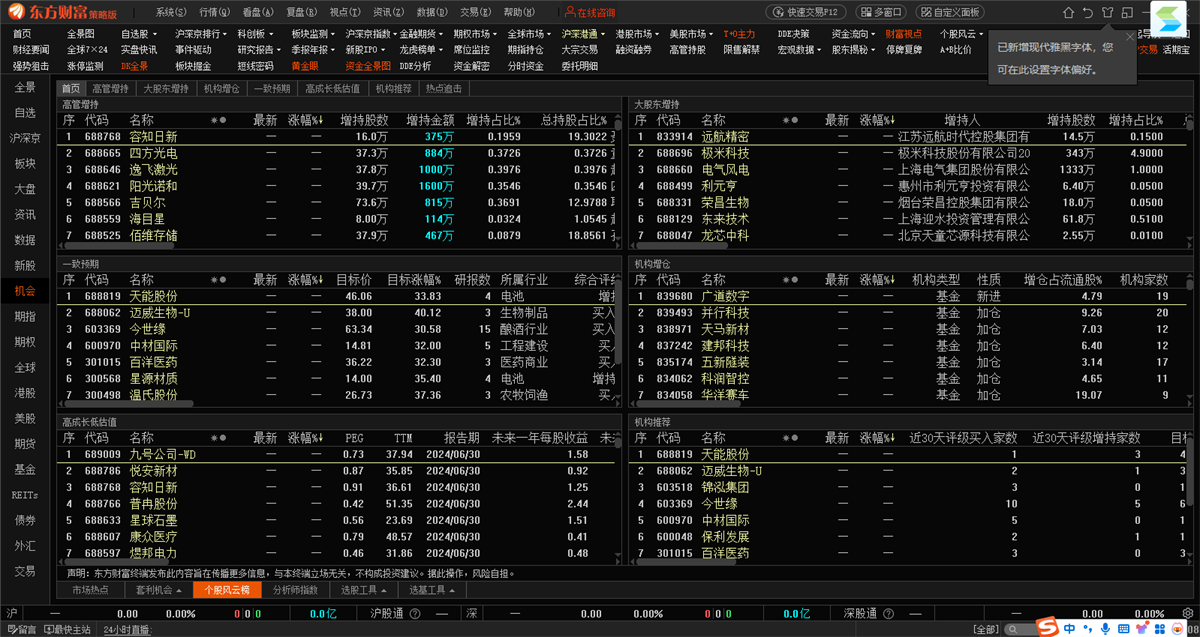Screen dimensions: 1200x637
Task: Click the skin (shirt) icon in title bar
Action: pos(1107,12)
